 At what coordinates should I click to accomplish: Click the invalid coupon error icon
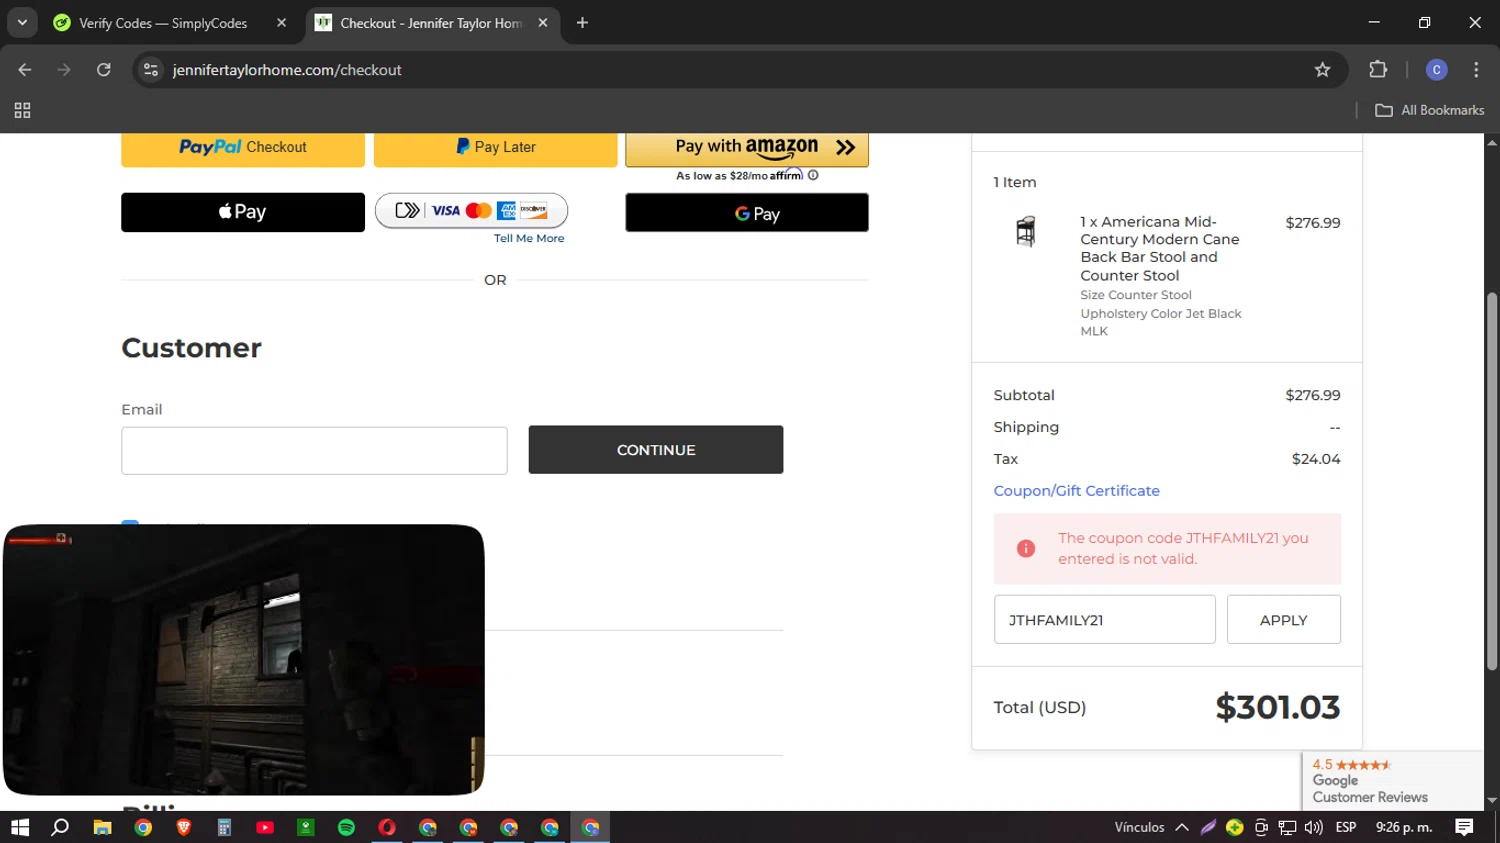point(1026,548)
